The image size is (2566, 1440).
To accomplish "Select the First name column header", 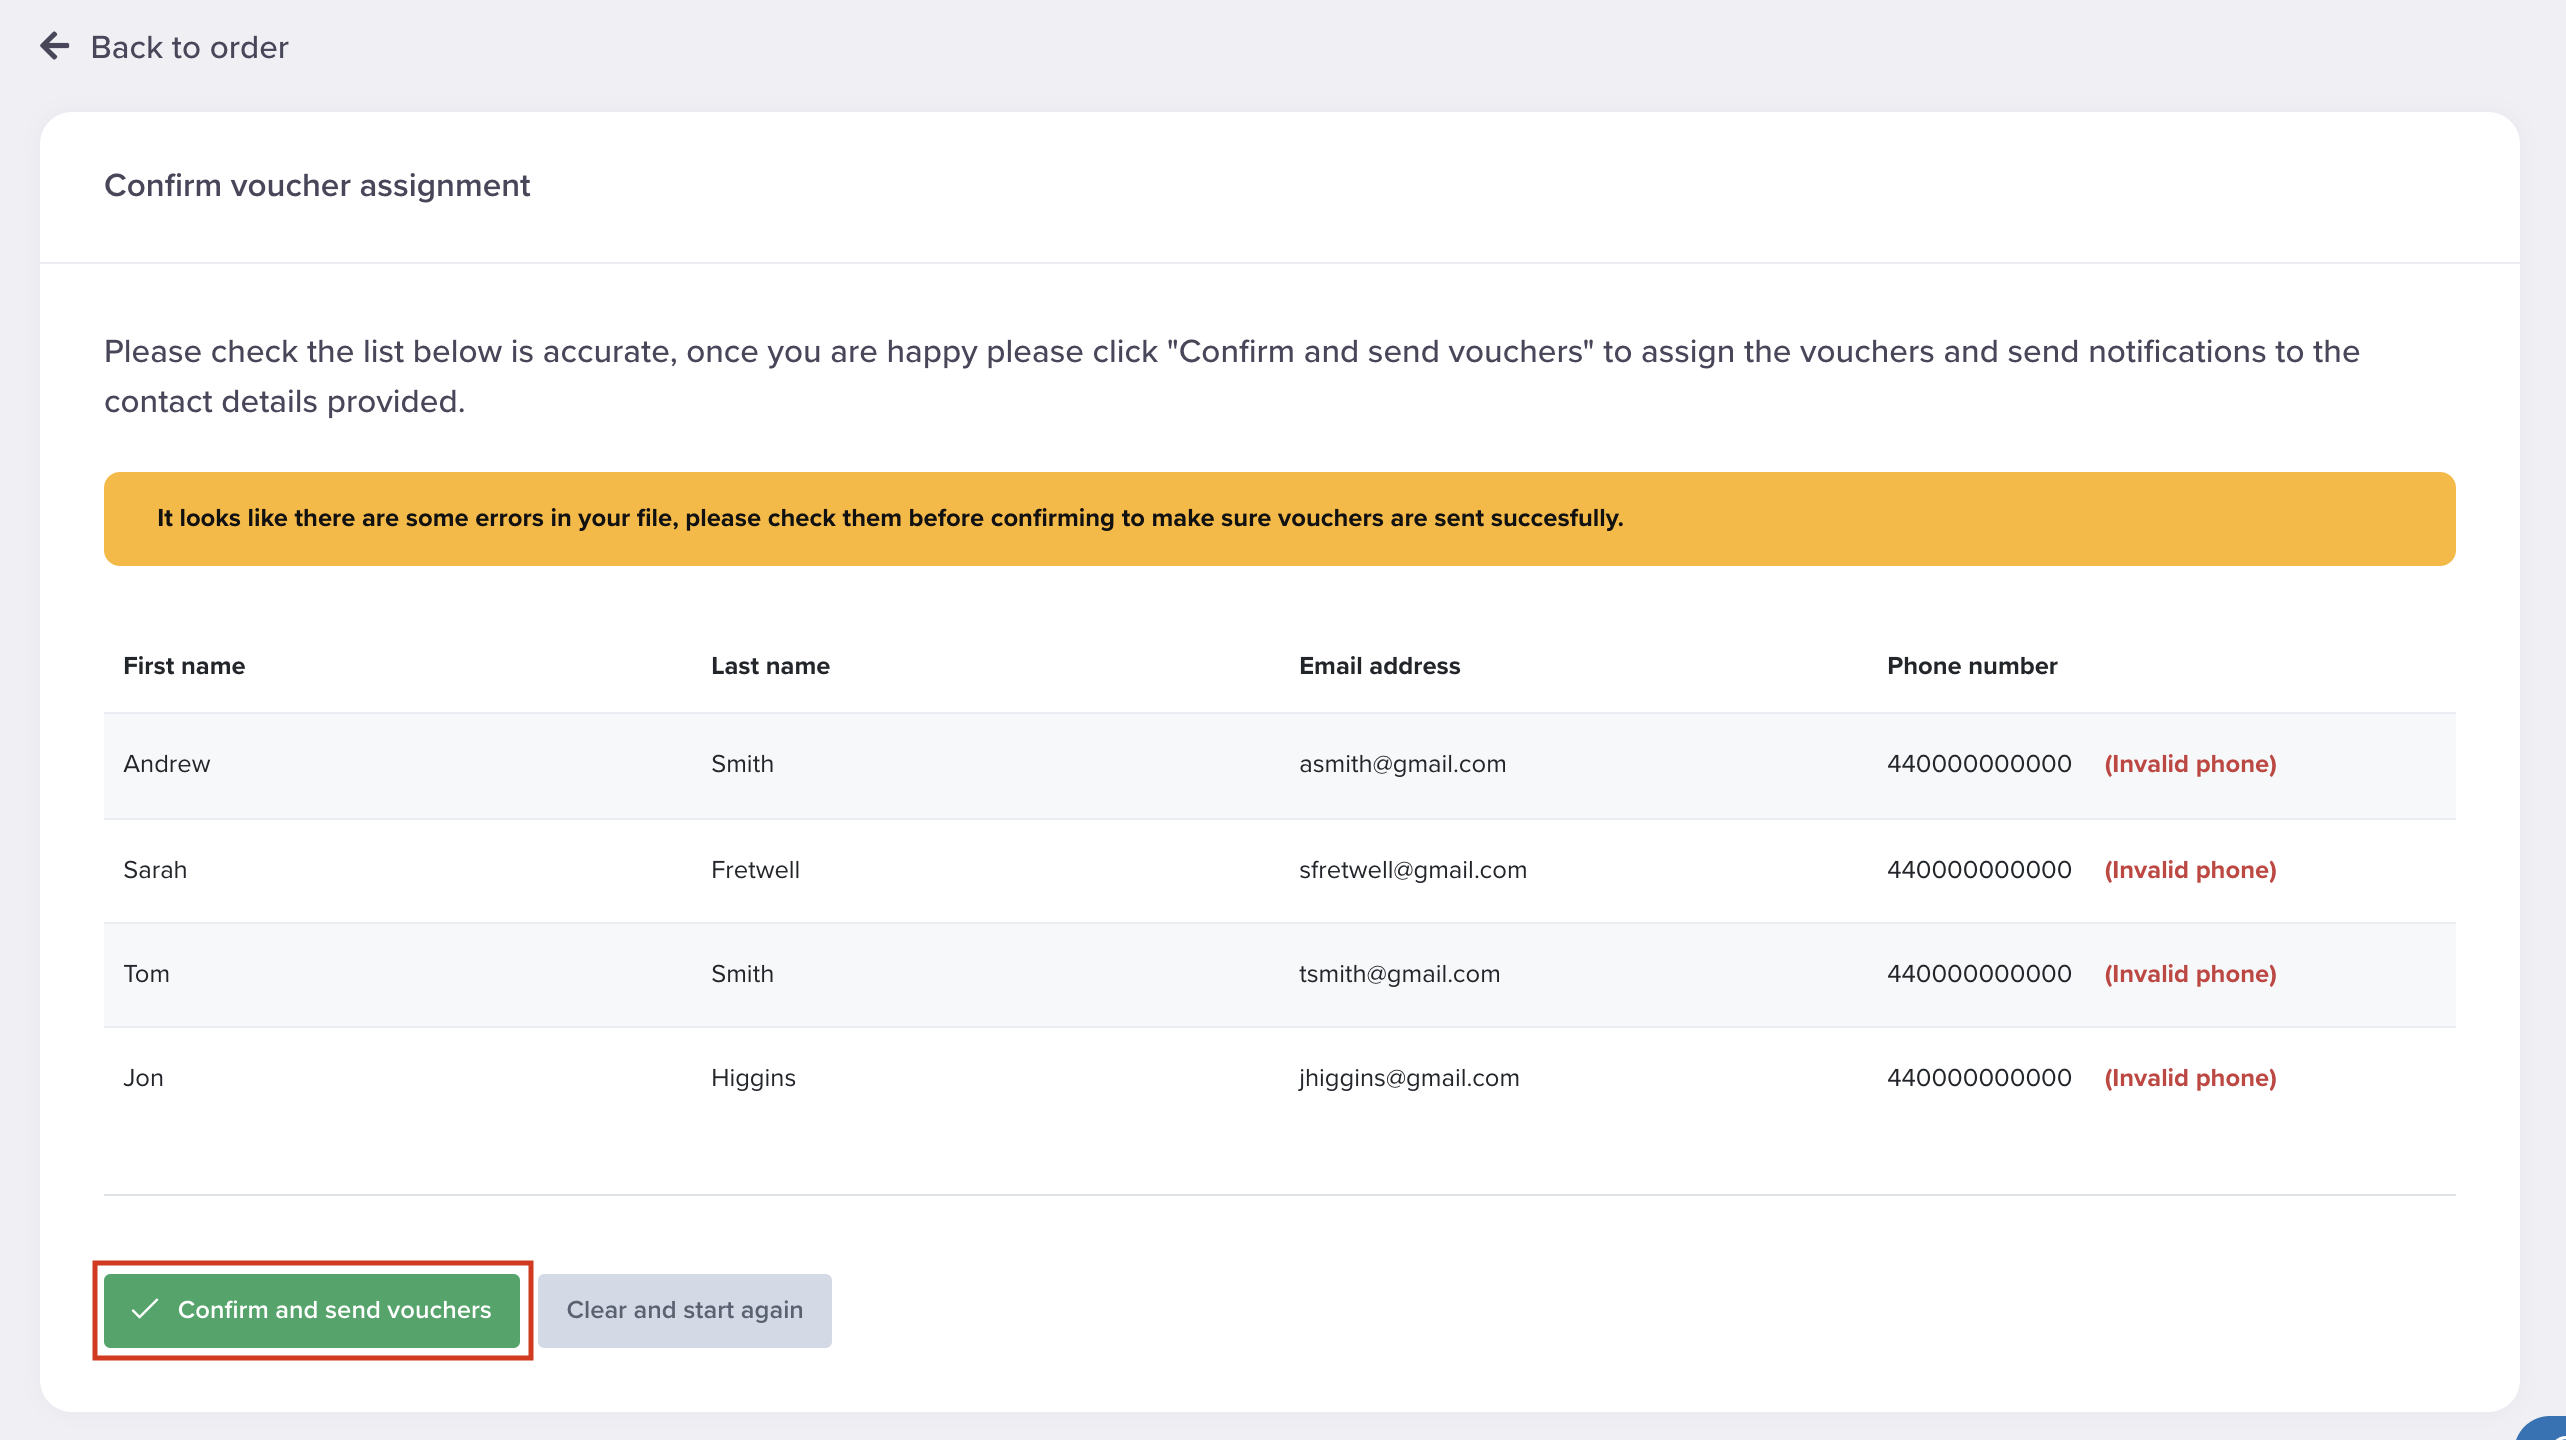I will tap(184, 666).
